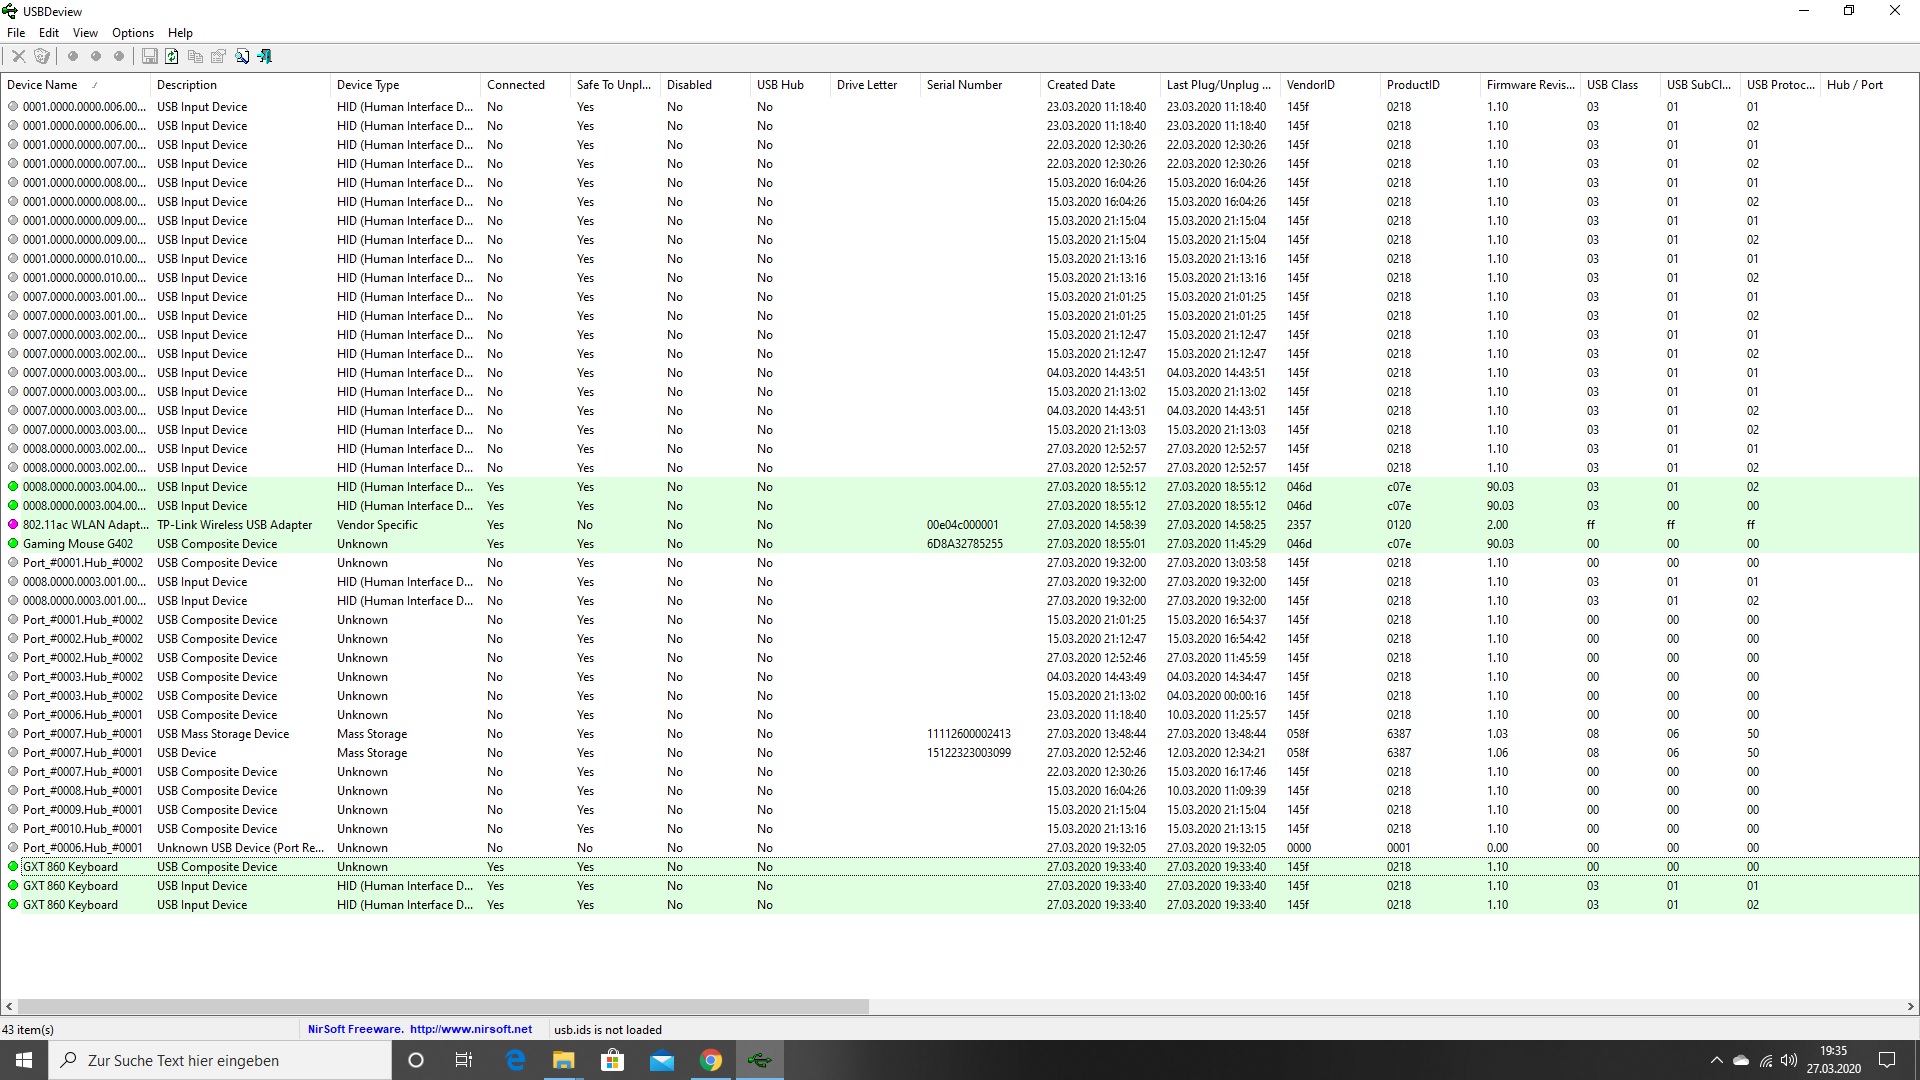
Task: Open the nirsoft.net link in status bar
Action: tap(471, 1029)
